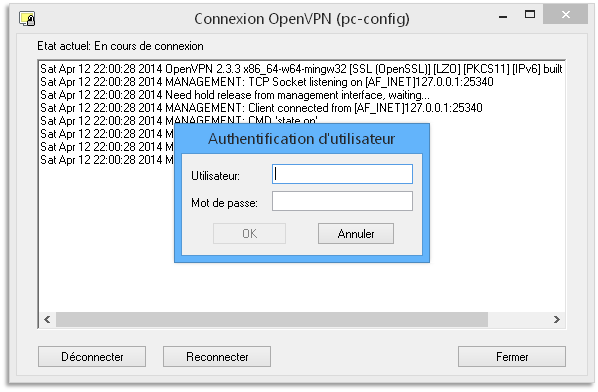This screenshot has height=392, width=598.
Task: Select the 'OpenVPN 2.3.3 x86_64' log line
Action: [301, 69]
